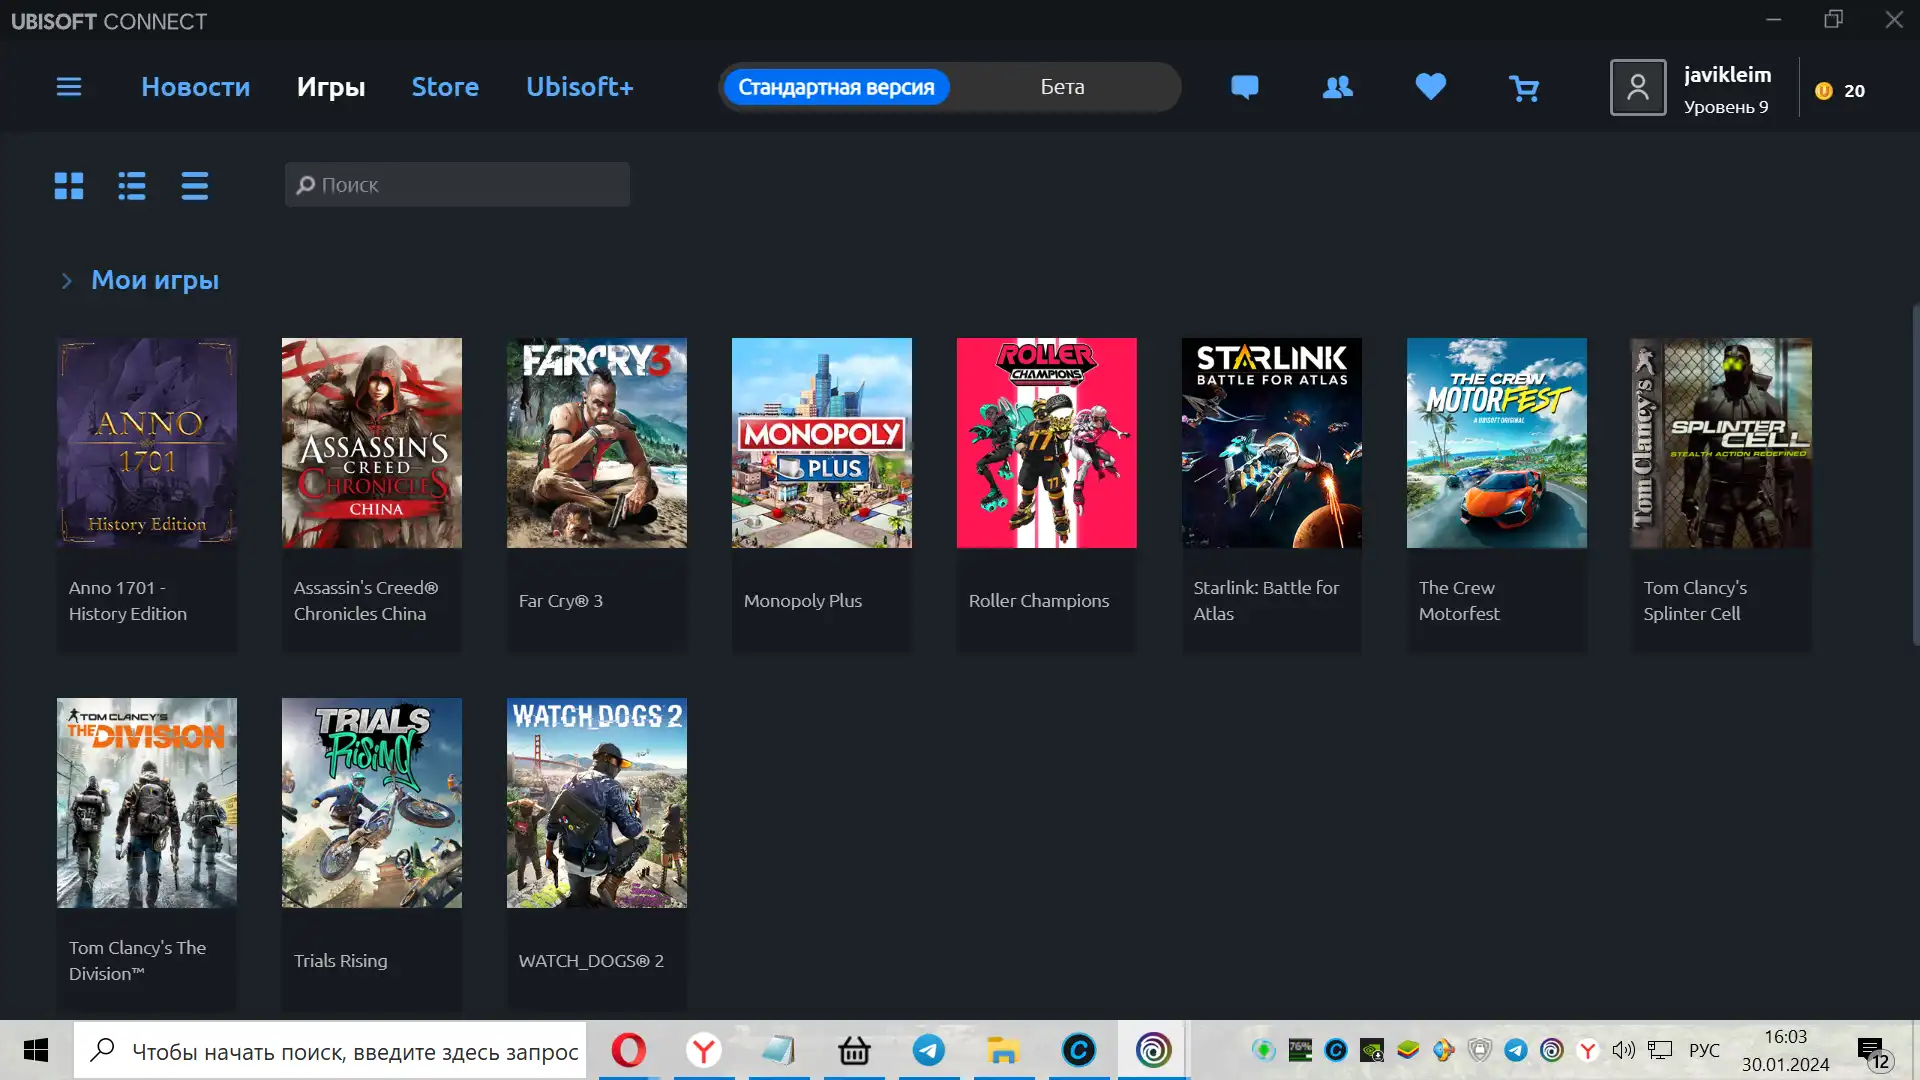Click the Roller Champions title text
Viewport: 1920px width, 1080px height.
pyautogui.click(x=1039, y=601)
